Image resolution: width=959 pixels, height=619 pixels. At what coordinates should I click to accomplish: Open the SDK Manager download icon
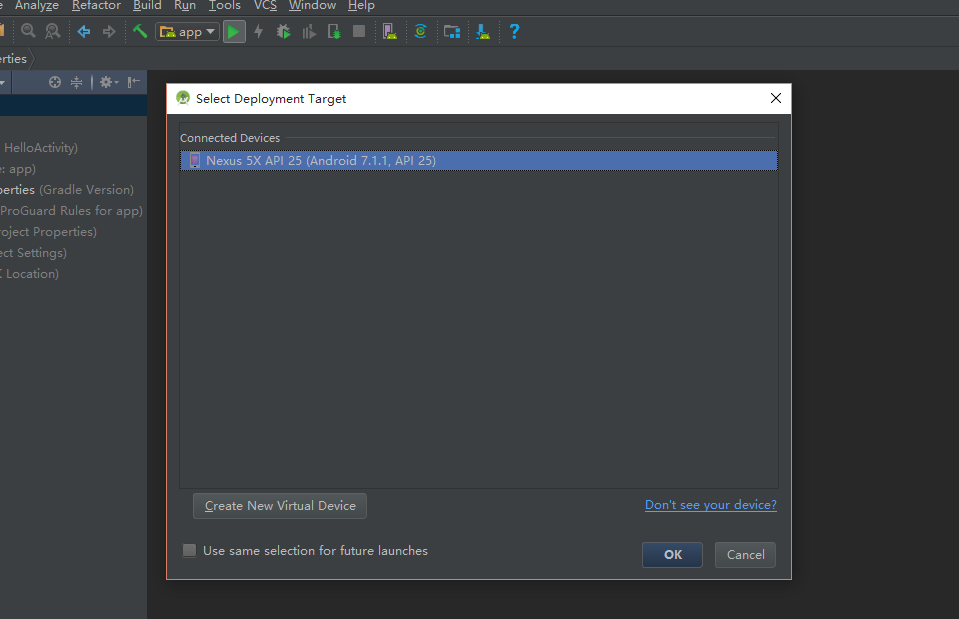pos(483,31)
